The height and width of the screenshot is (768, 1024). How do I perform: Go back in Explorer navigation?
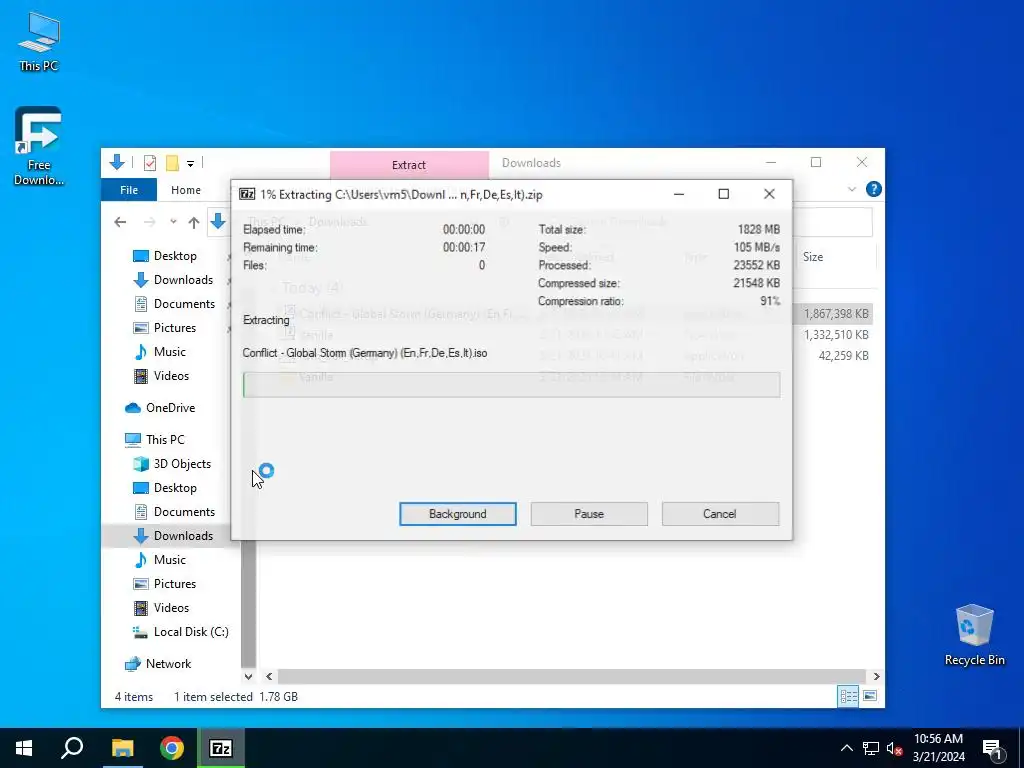pos(120,222)
